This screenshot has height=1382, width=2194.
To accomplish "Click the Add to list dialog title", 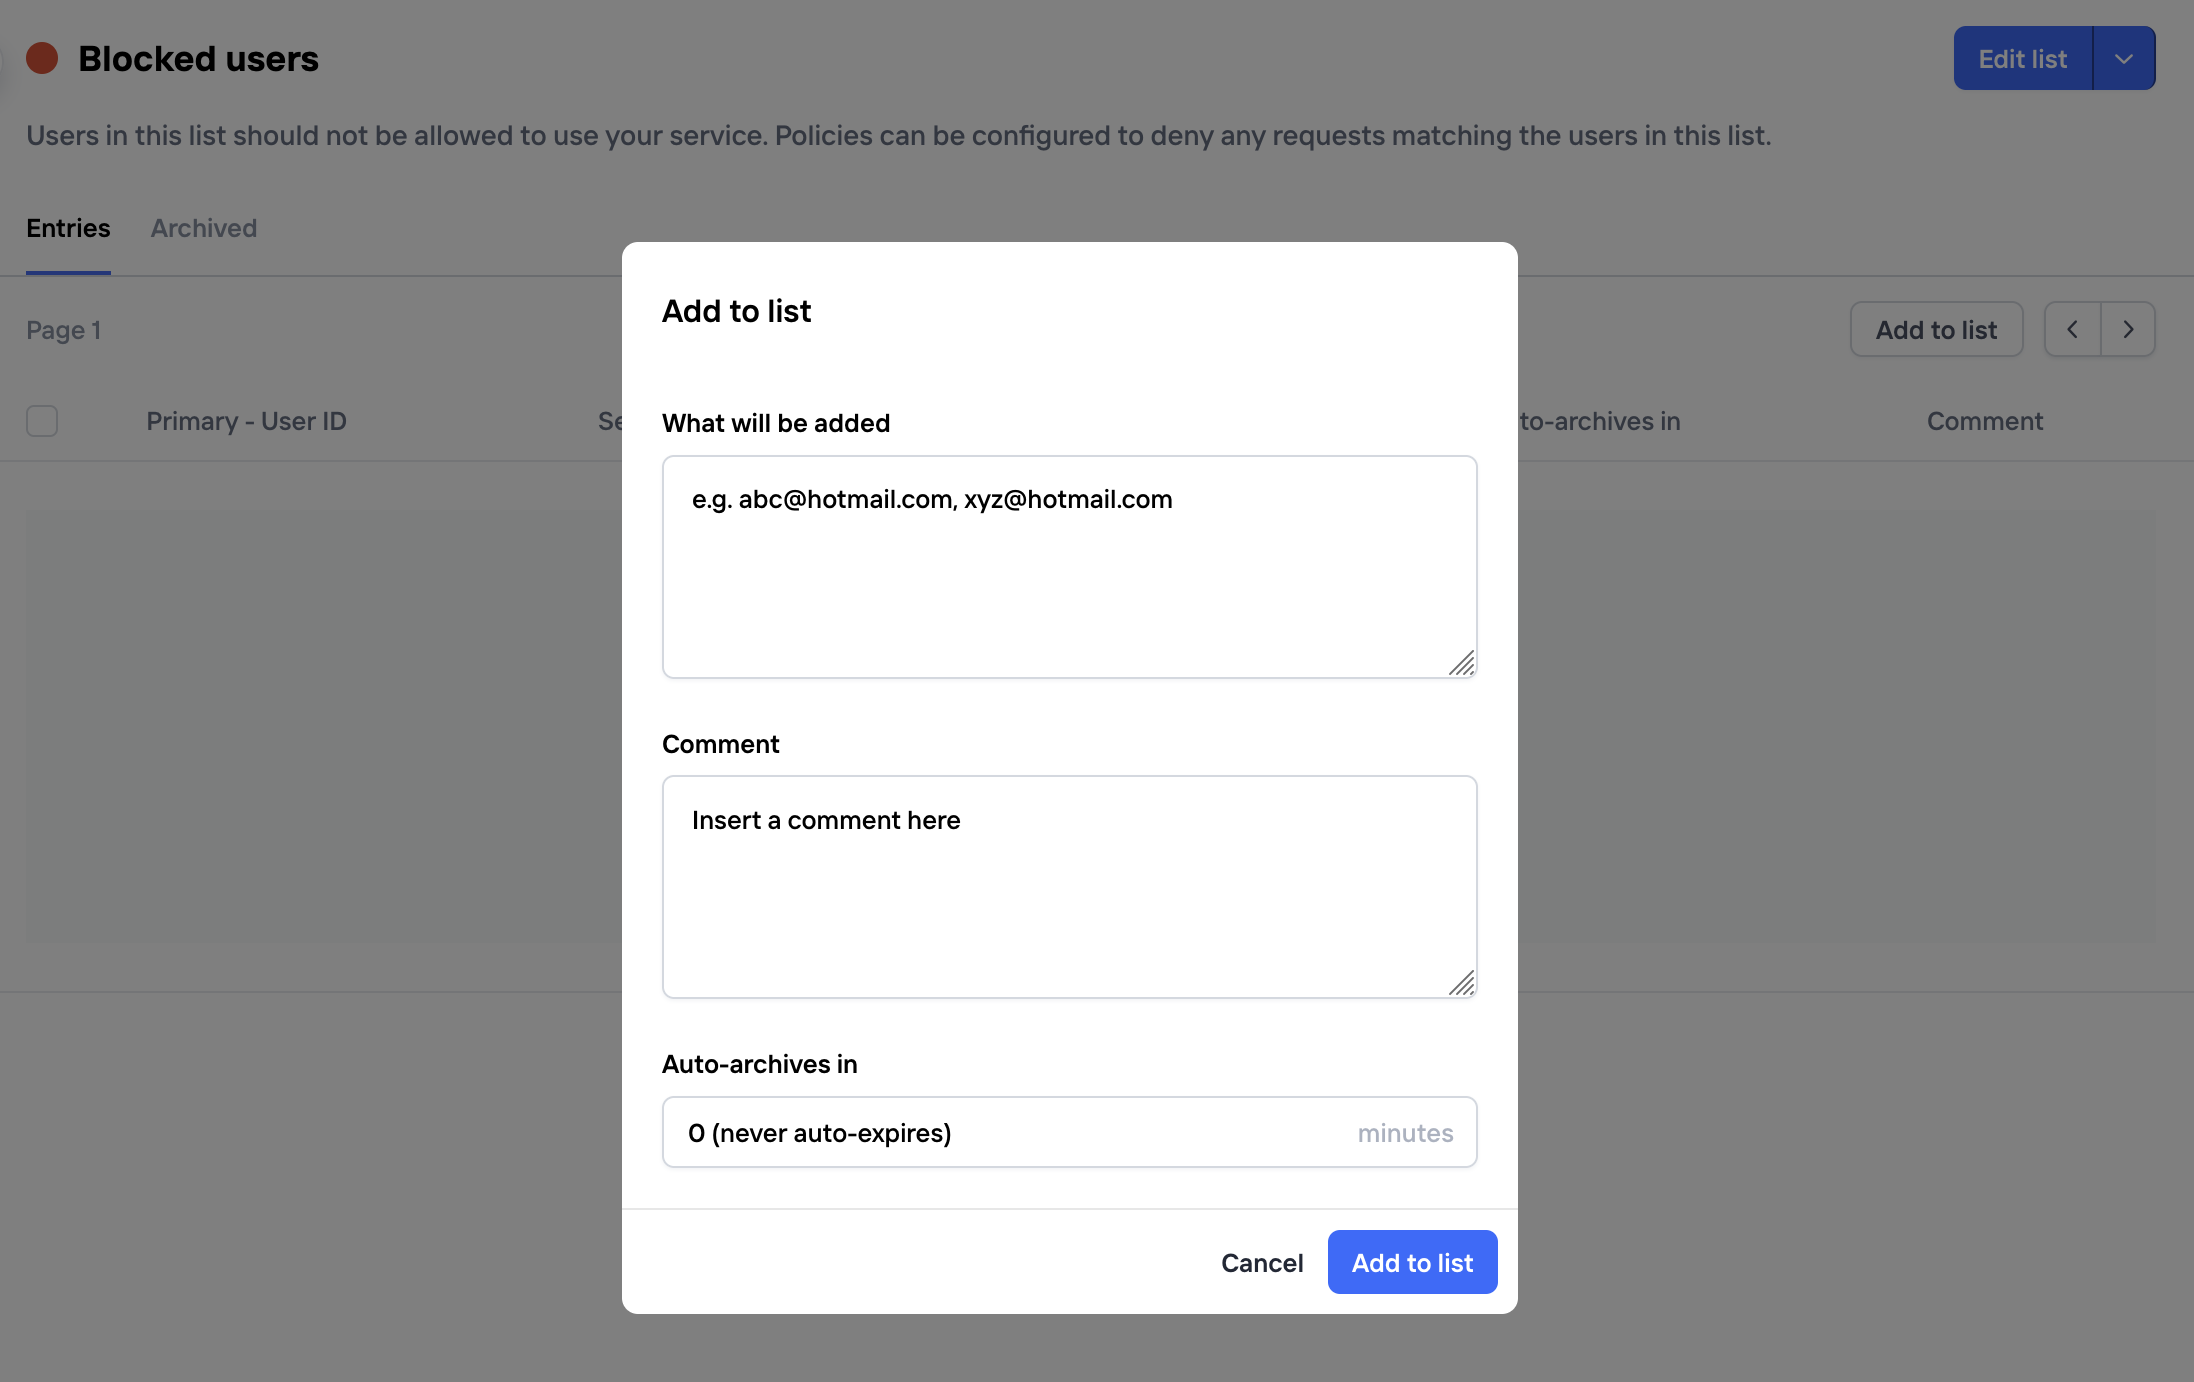I will pos(736,311).
